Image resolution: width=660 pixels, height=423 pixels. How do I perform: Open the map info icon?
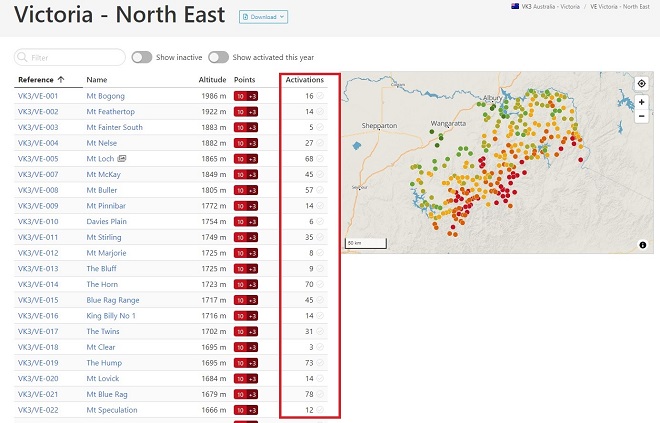pos(642,245)
